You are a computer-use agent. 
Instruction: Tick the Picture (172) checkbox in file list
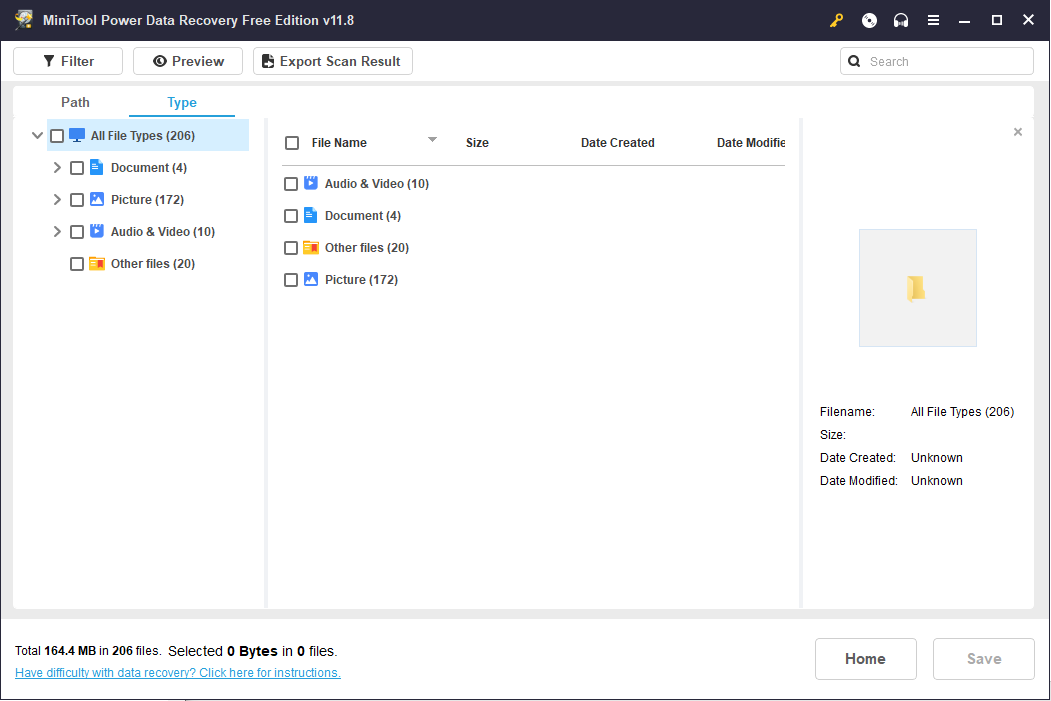pos(291,280)
